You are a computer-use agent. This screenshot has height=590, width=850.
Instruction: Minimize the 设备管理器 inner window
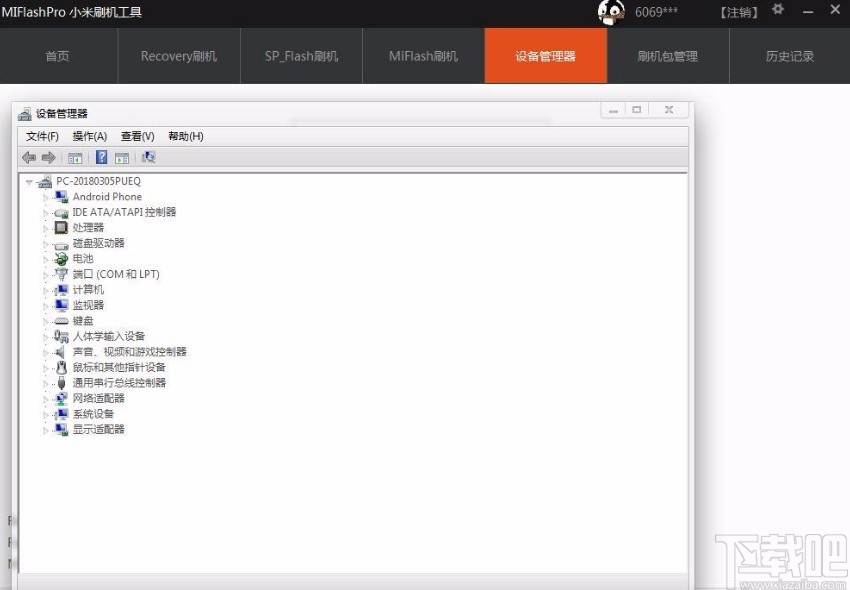[613, 110]
